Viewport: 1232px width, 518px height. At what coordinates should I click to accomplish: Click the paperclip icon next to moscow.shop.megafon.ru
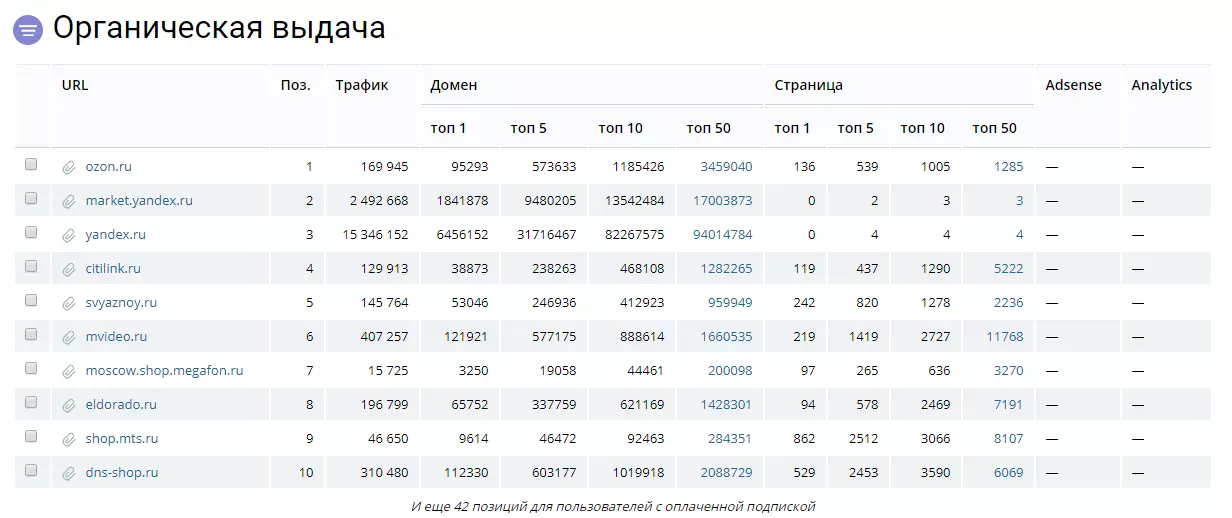click(69, 371)
